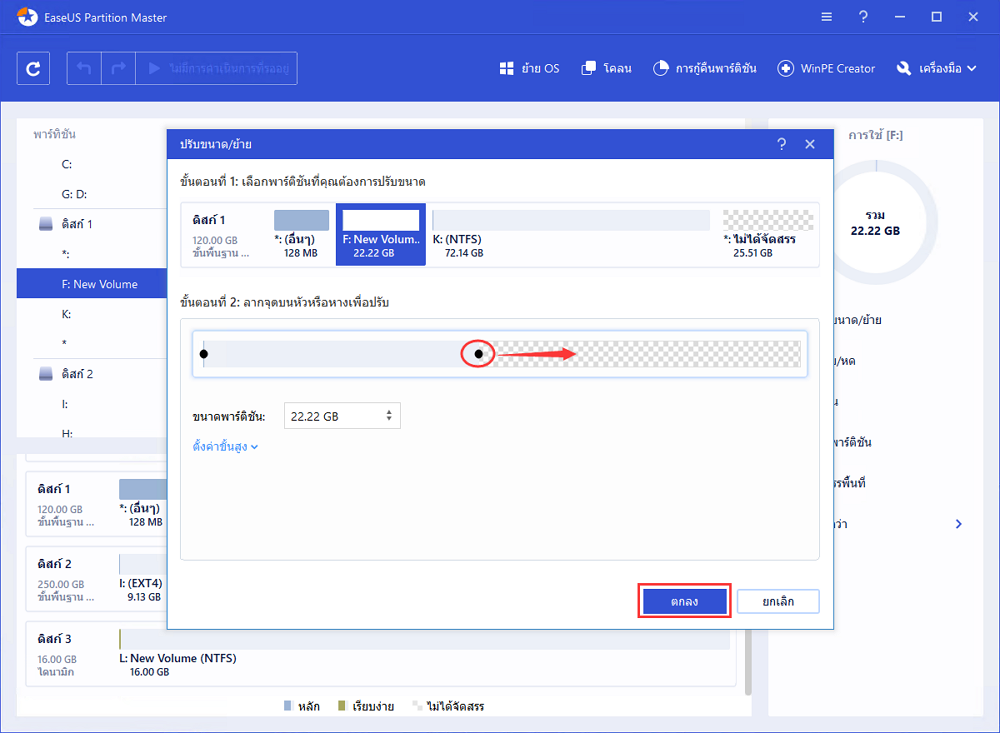Click the partition size spinner arrows

coord(389,416)
